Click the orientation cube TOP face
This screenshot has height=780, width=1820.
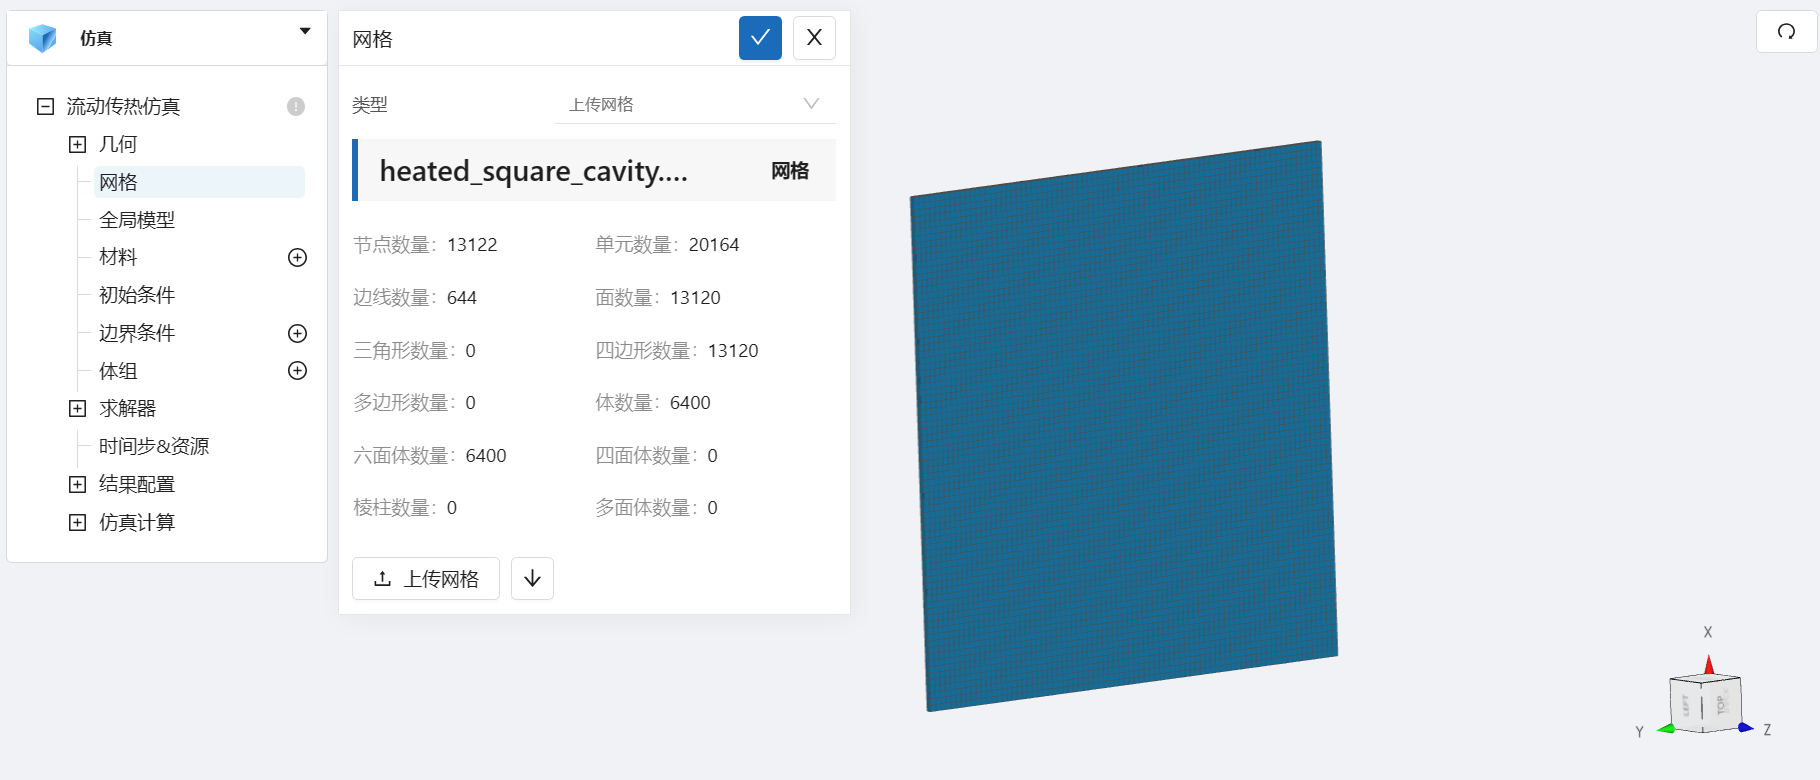(1721, 704)
